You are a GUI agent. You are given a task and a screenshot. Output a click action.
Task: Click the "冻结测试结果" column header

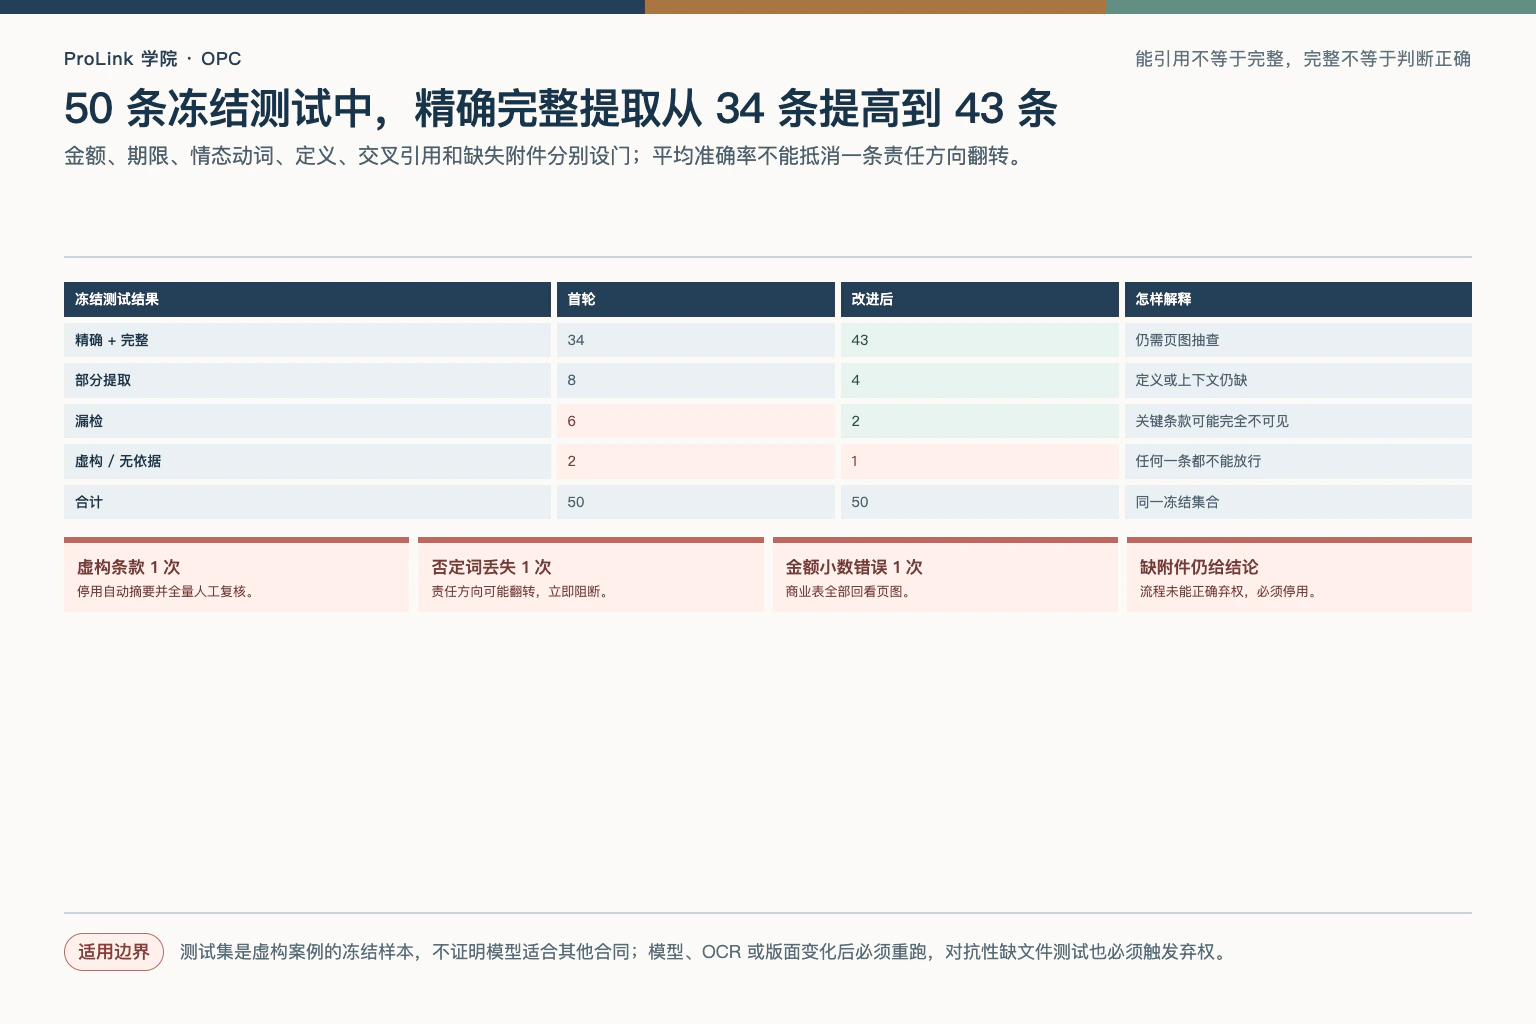tap(307, 299)
